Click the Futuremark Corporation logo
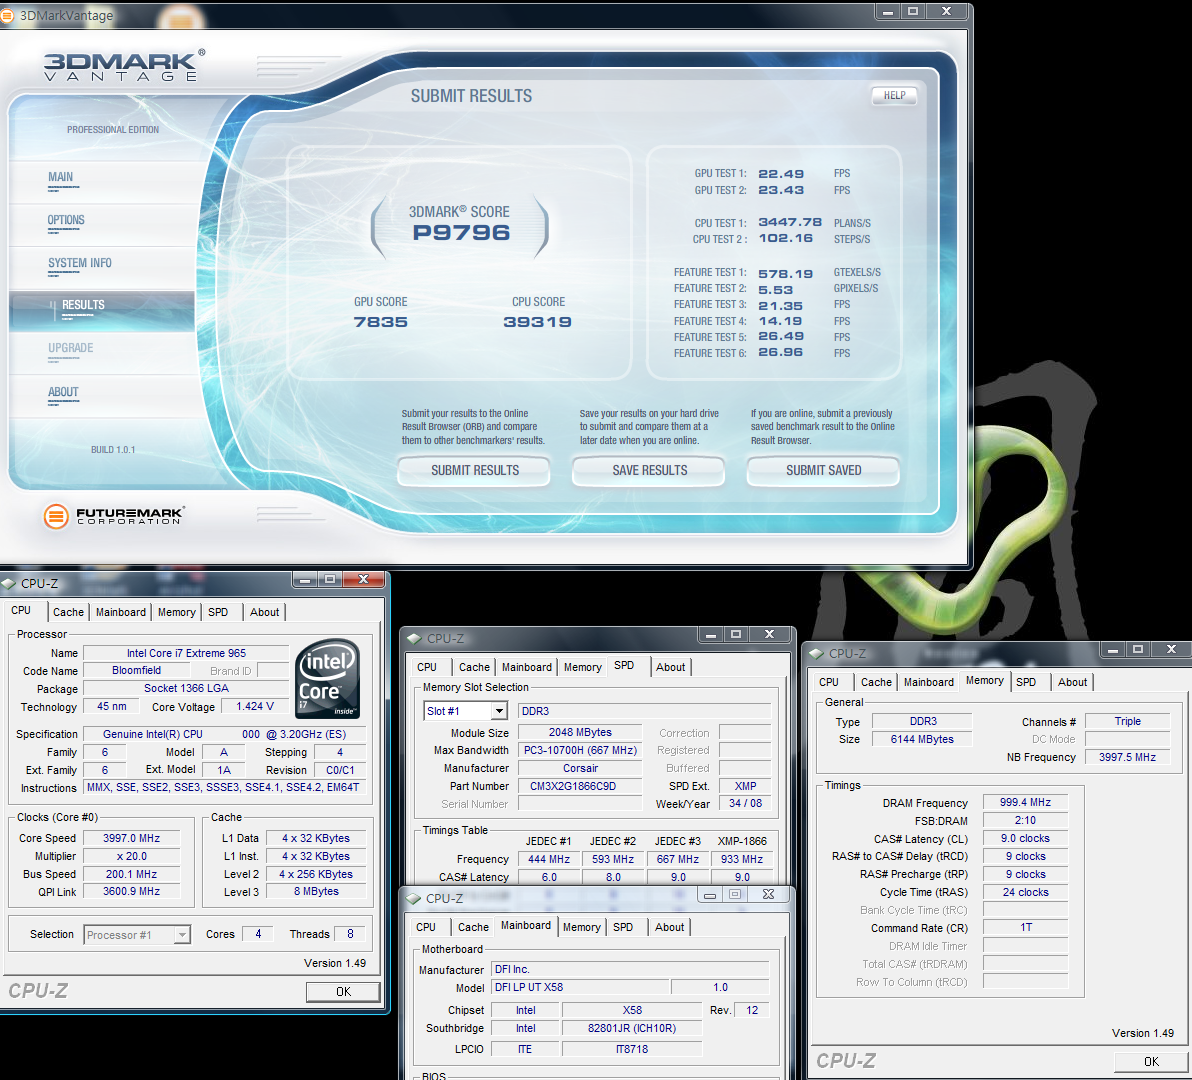The width and height of the screenshot is (1192, 1080). click(x=114, y=516)
